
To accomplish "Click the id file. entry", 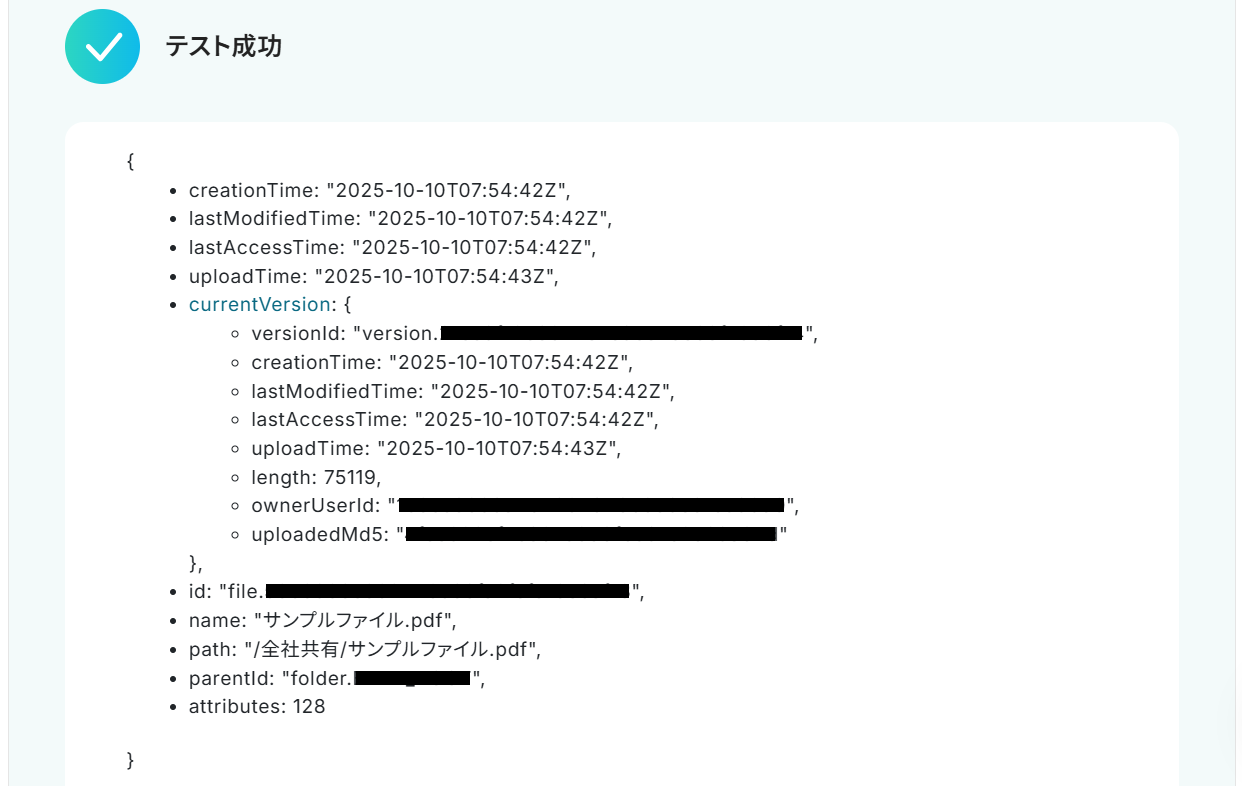I will coord(416,592).
